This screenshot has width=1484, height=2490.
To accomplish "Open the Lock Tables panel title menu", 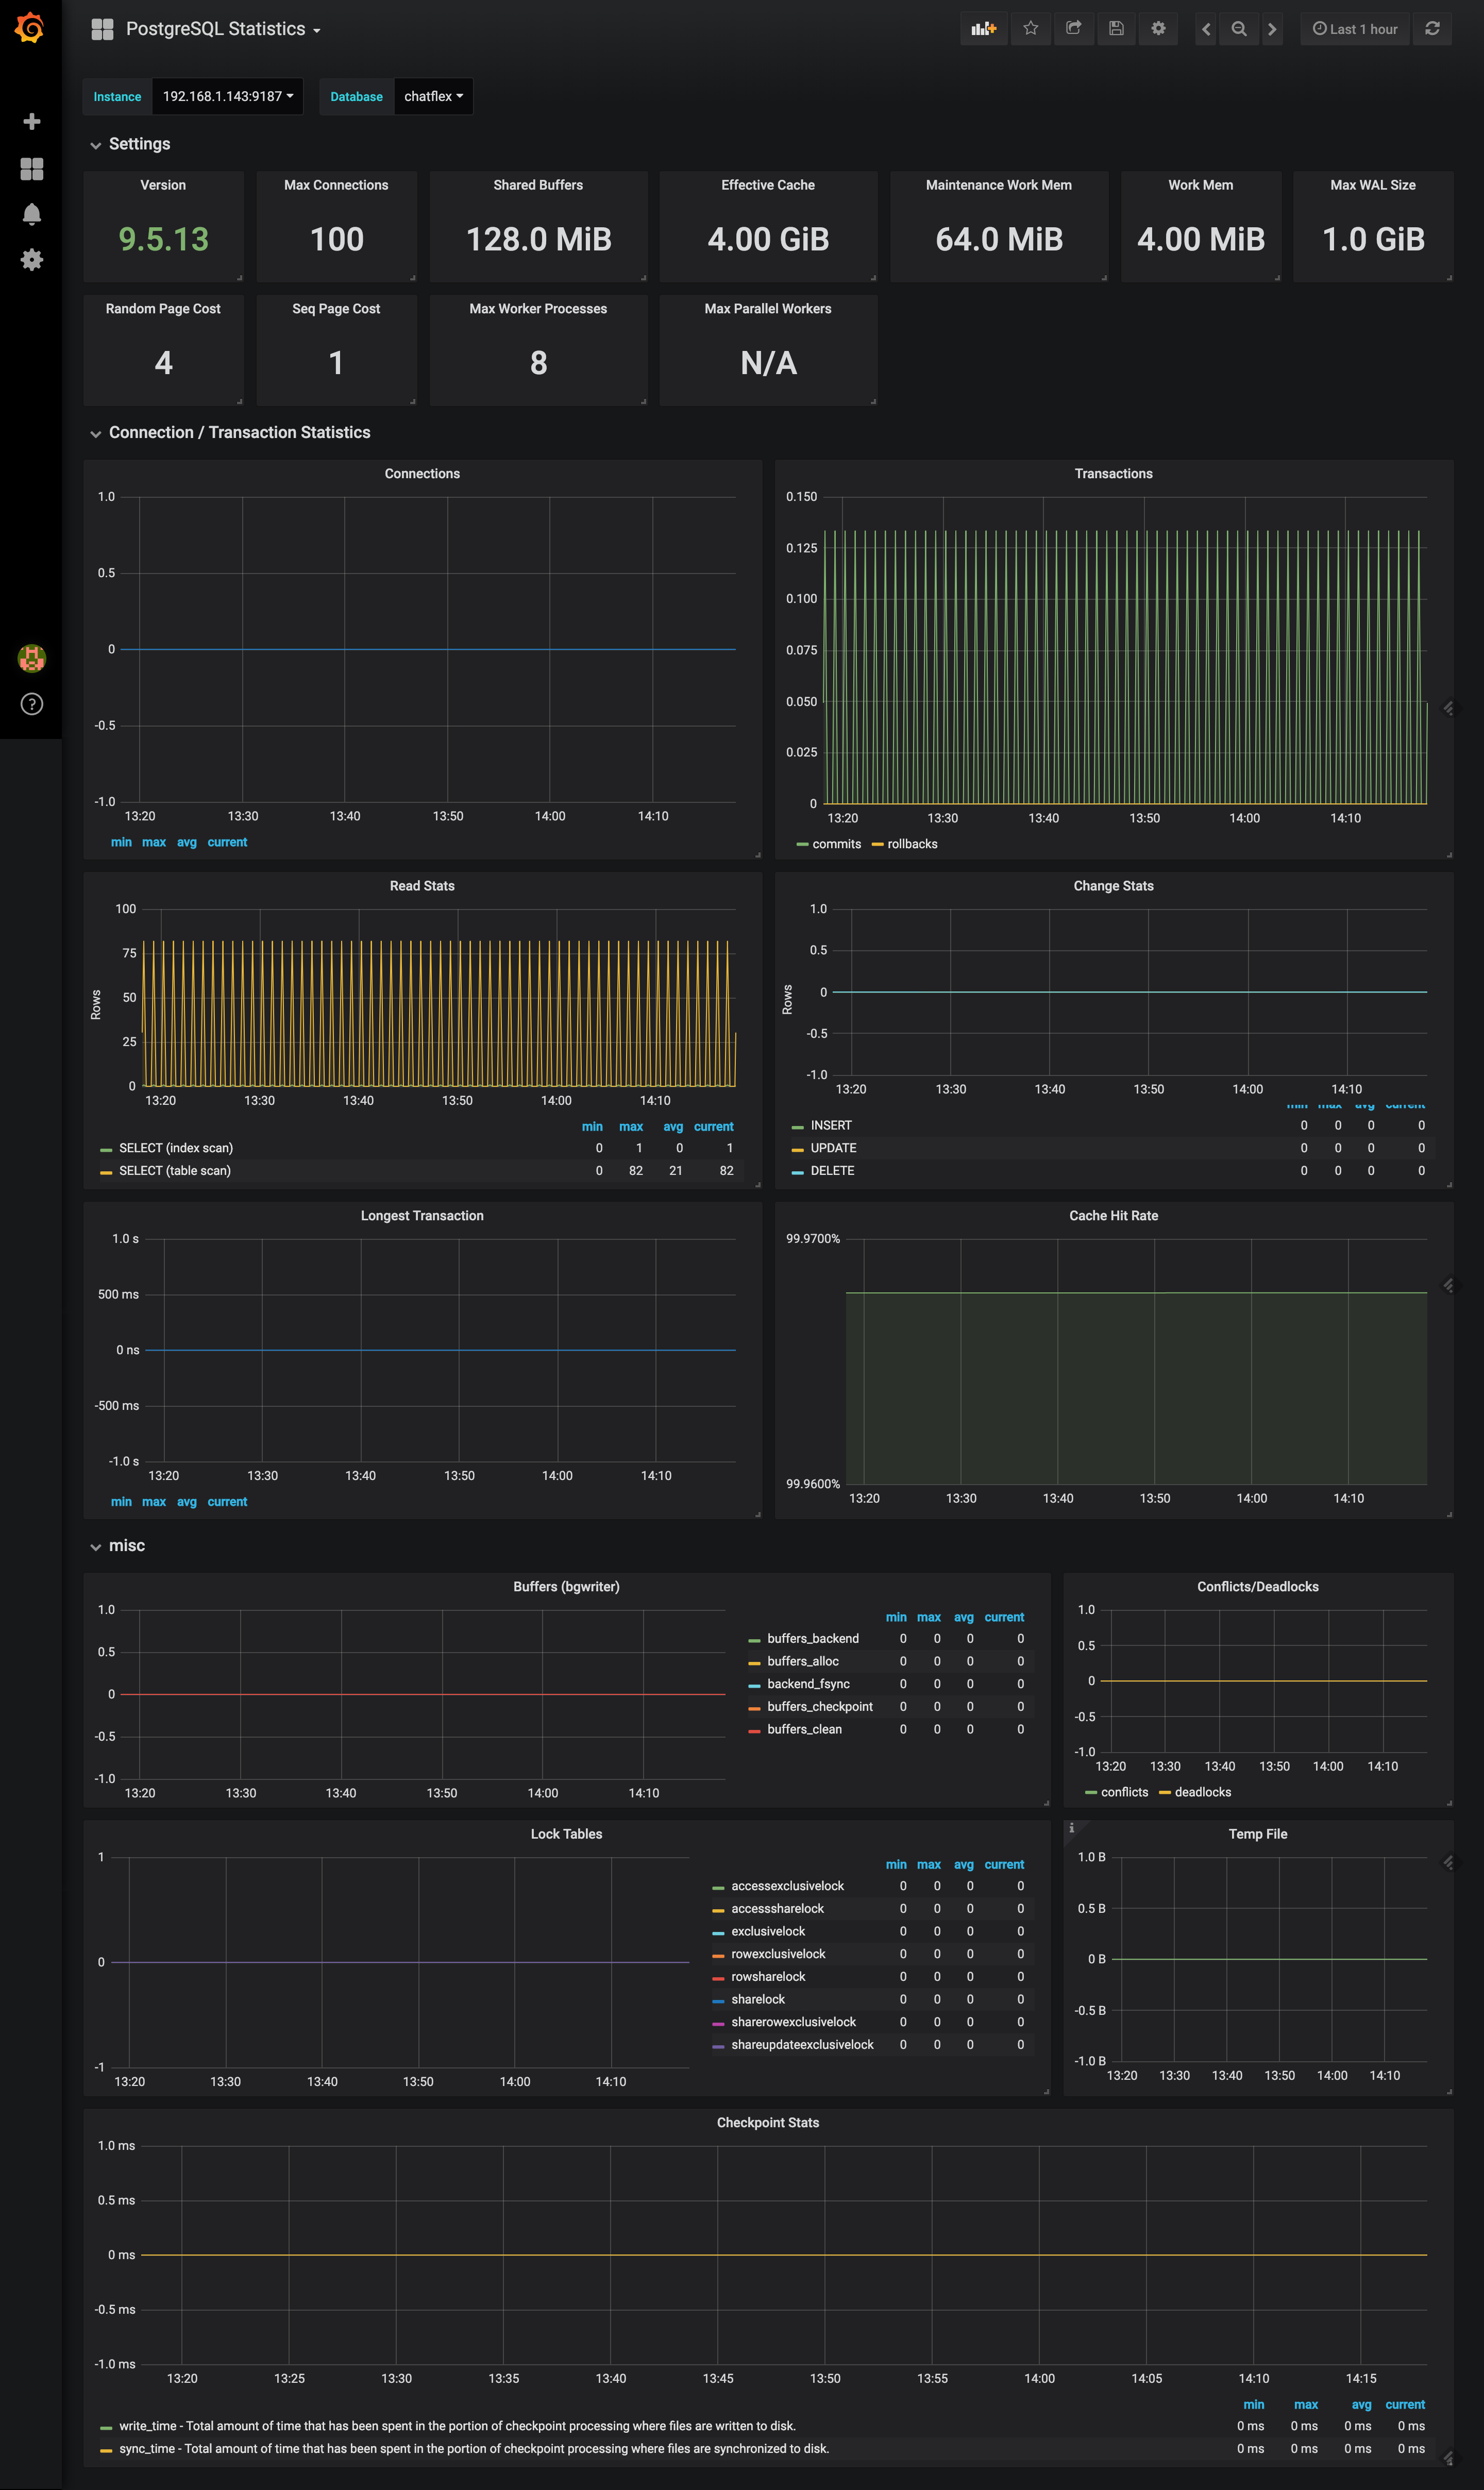I will (x=566, y=1834).
